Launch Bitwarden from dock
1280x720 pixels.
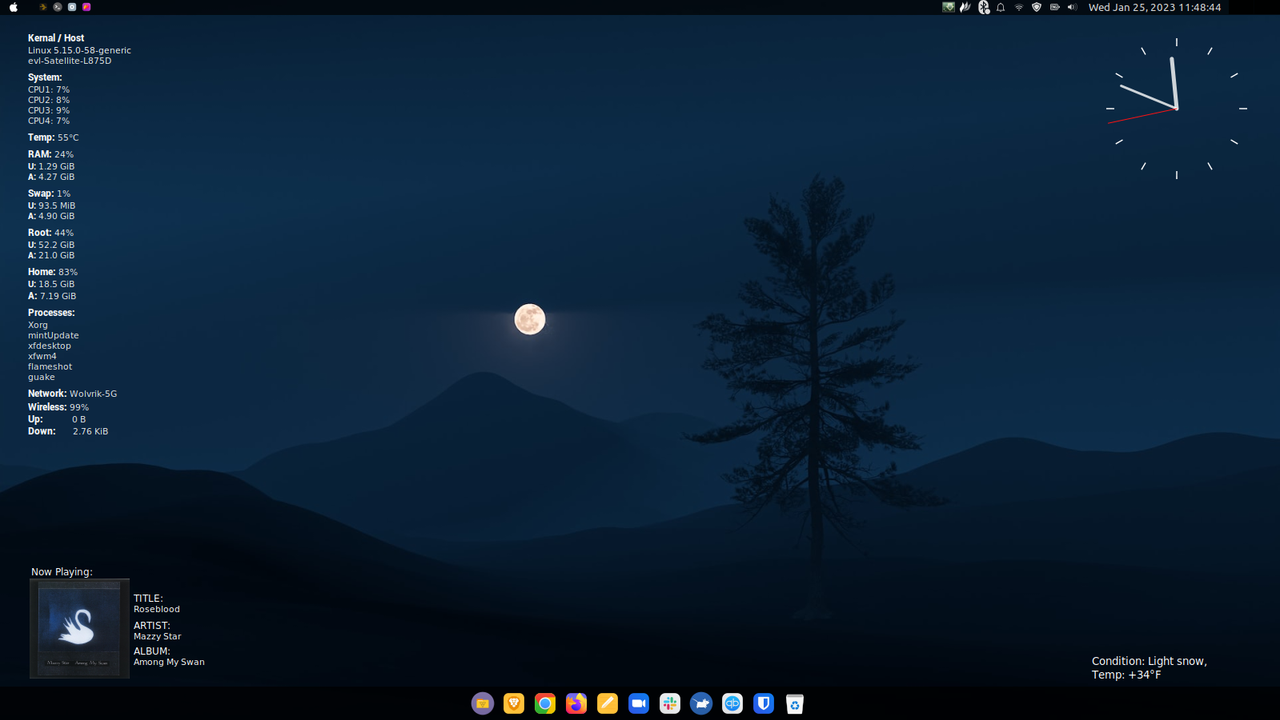pyautogui.click(x=763, y=704)
